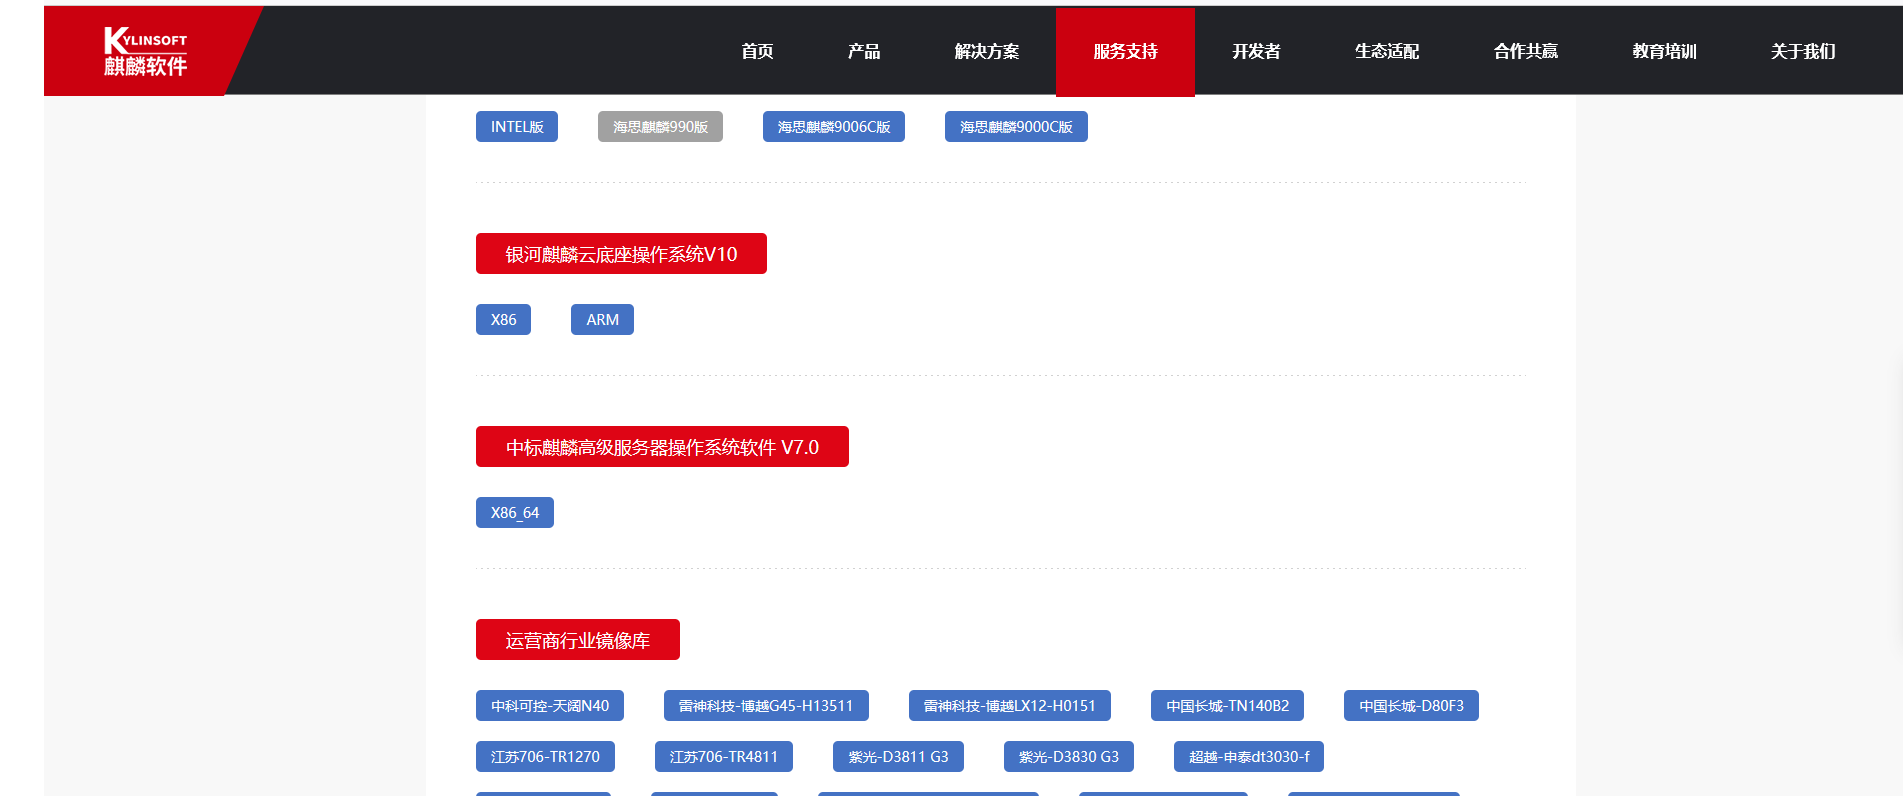Open 中科可控-天阔N40 image
Viewport: 1903px width, 796px height.
click(550, 706)
